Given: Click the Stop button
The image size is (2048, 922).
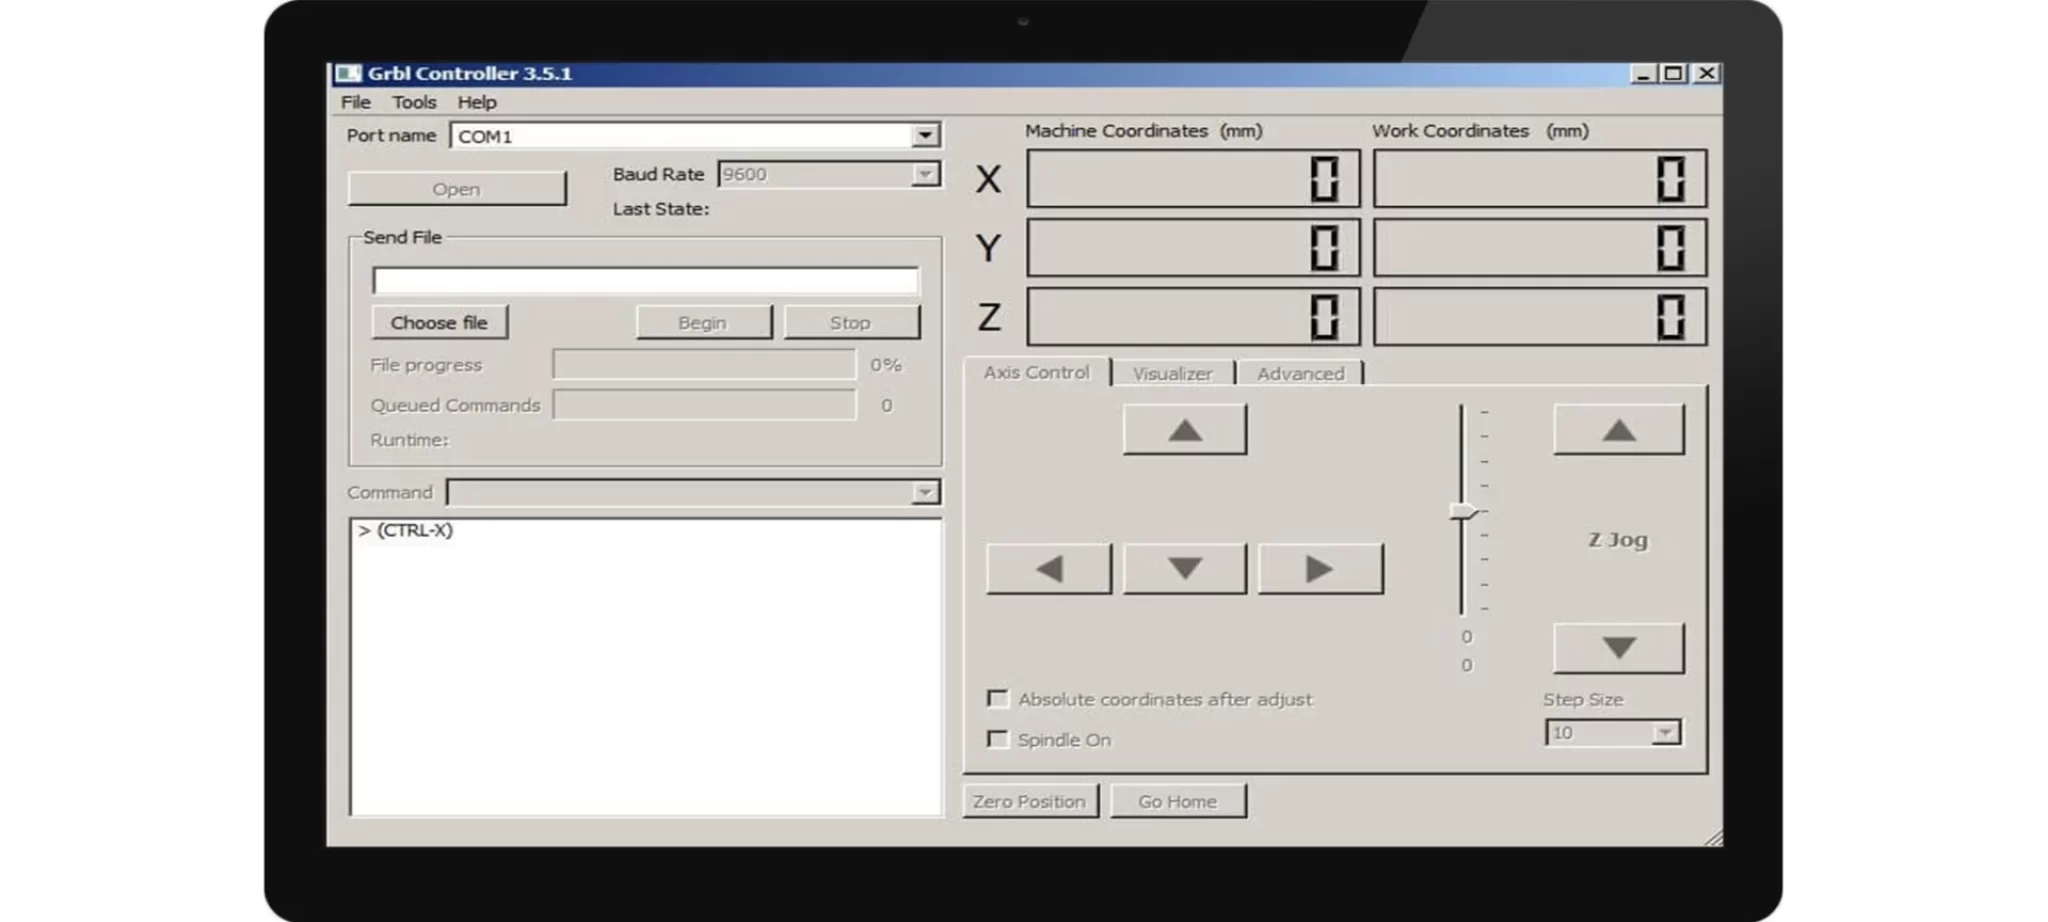Looking at the screenshot, I should click(851, 322).
